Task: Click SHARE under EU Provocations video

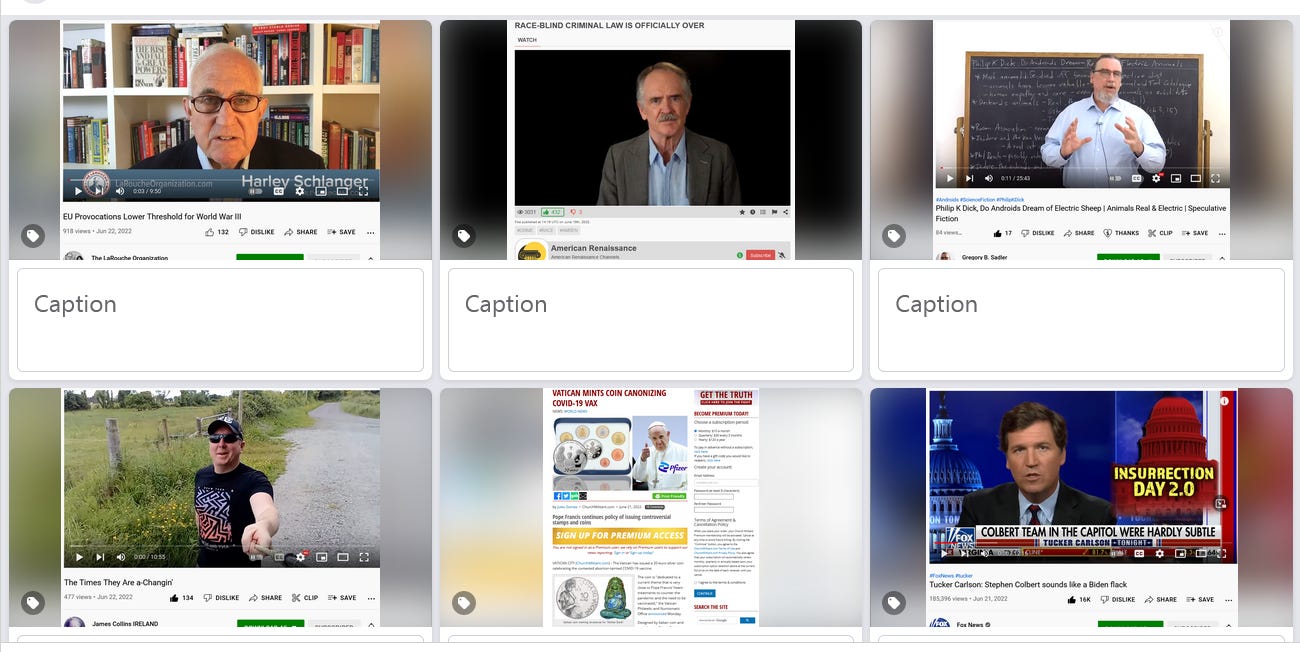Action: pos(300,232)
